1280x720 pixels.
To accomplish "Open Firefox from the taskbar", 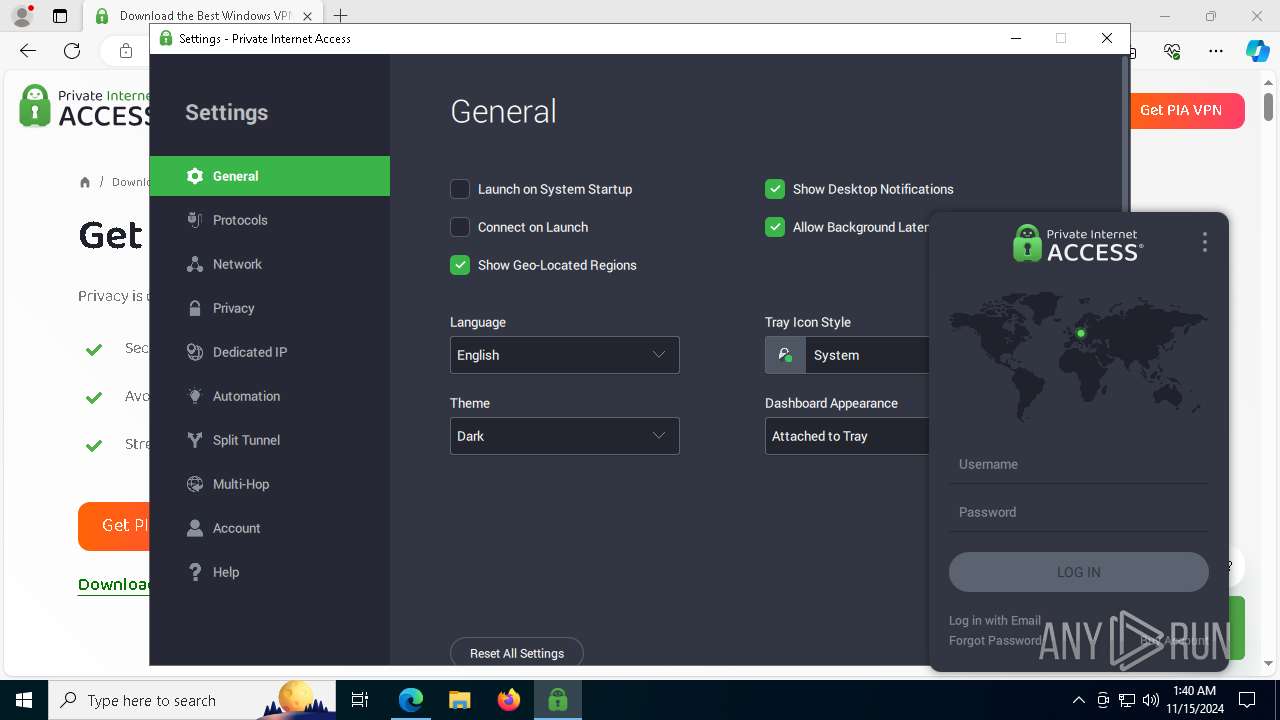I will (509, 700).
